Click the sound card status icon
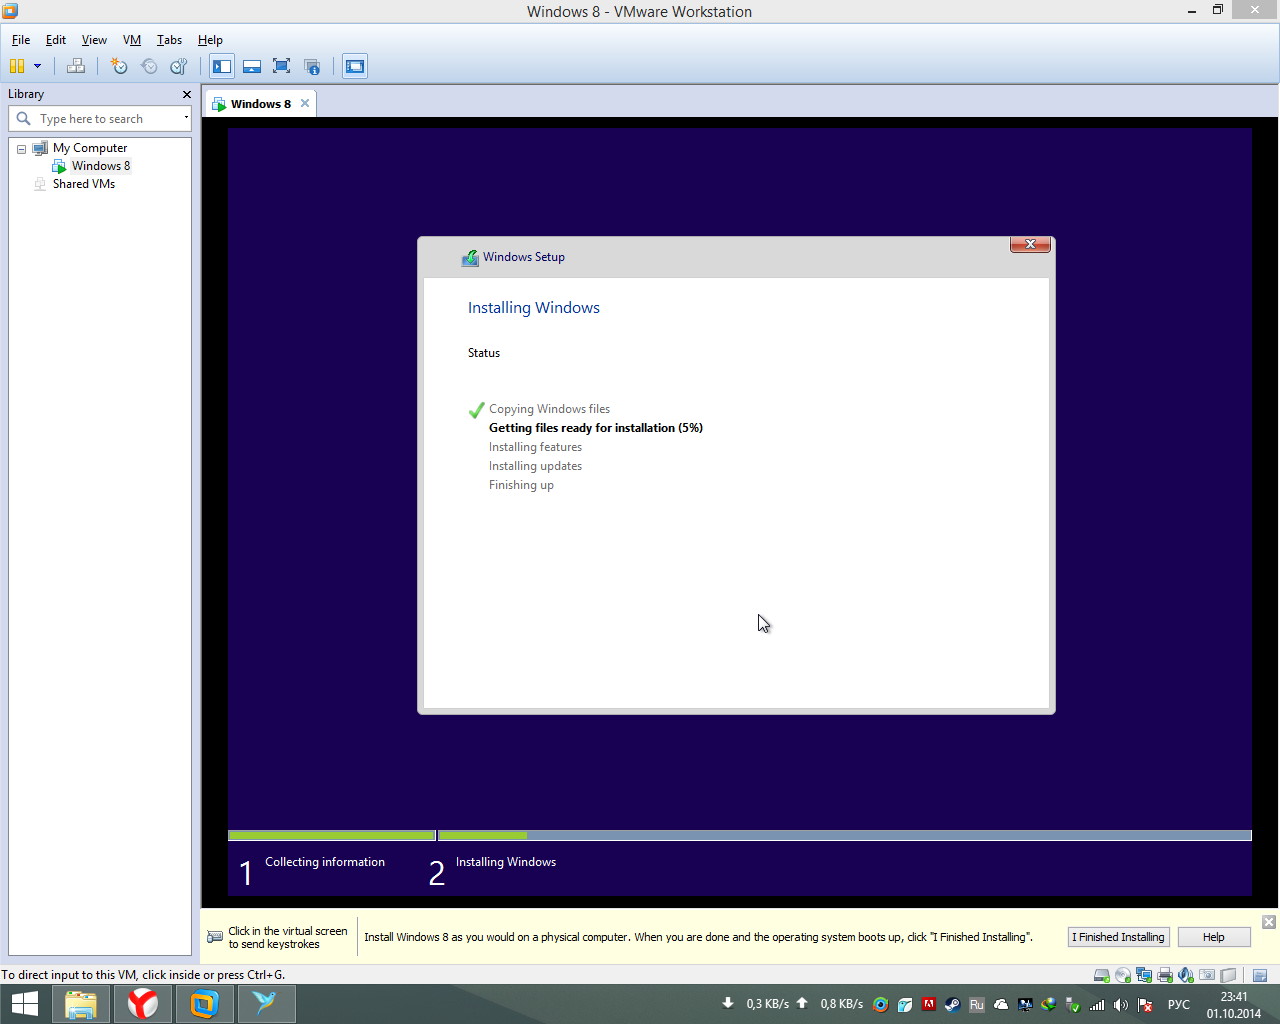 coord(1186,975)
